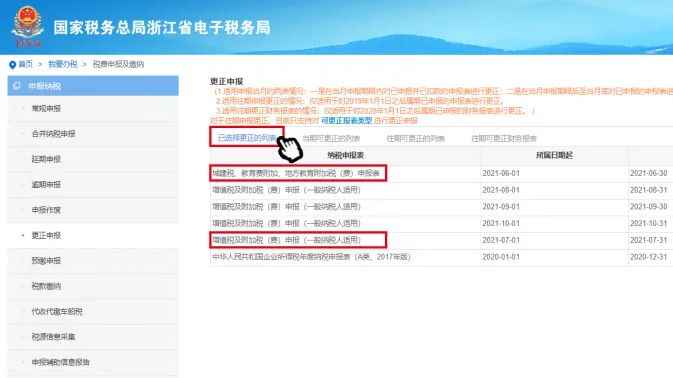
Task: Select 逾期申报 in the left menu
Action: coord(46,184)
